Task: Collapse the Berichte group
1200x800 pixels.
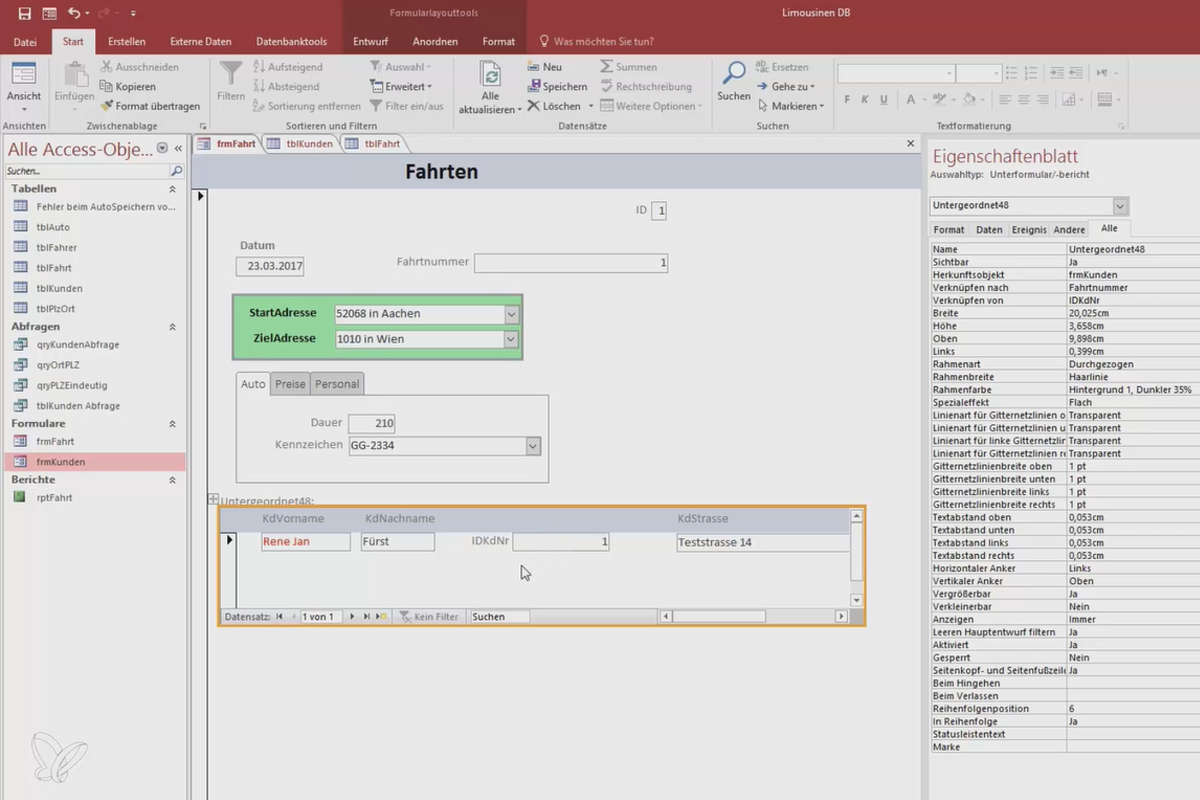Action: [172, 479]
